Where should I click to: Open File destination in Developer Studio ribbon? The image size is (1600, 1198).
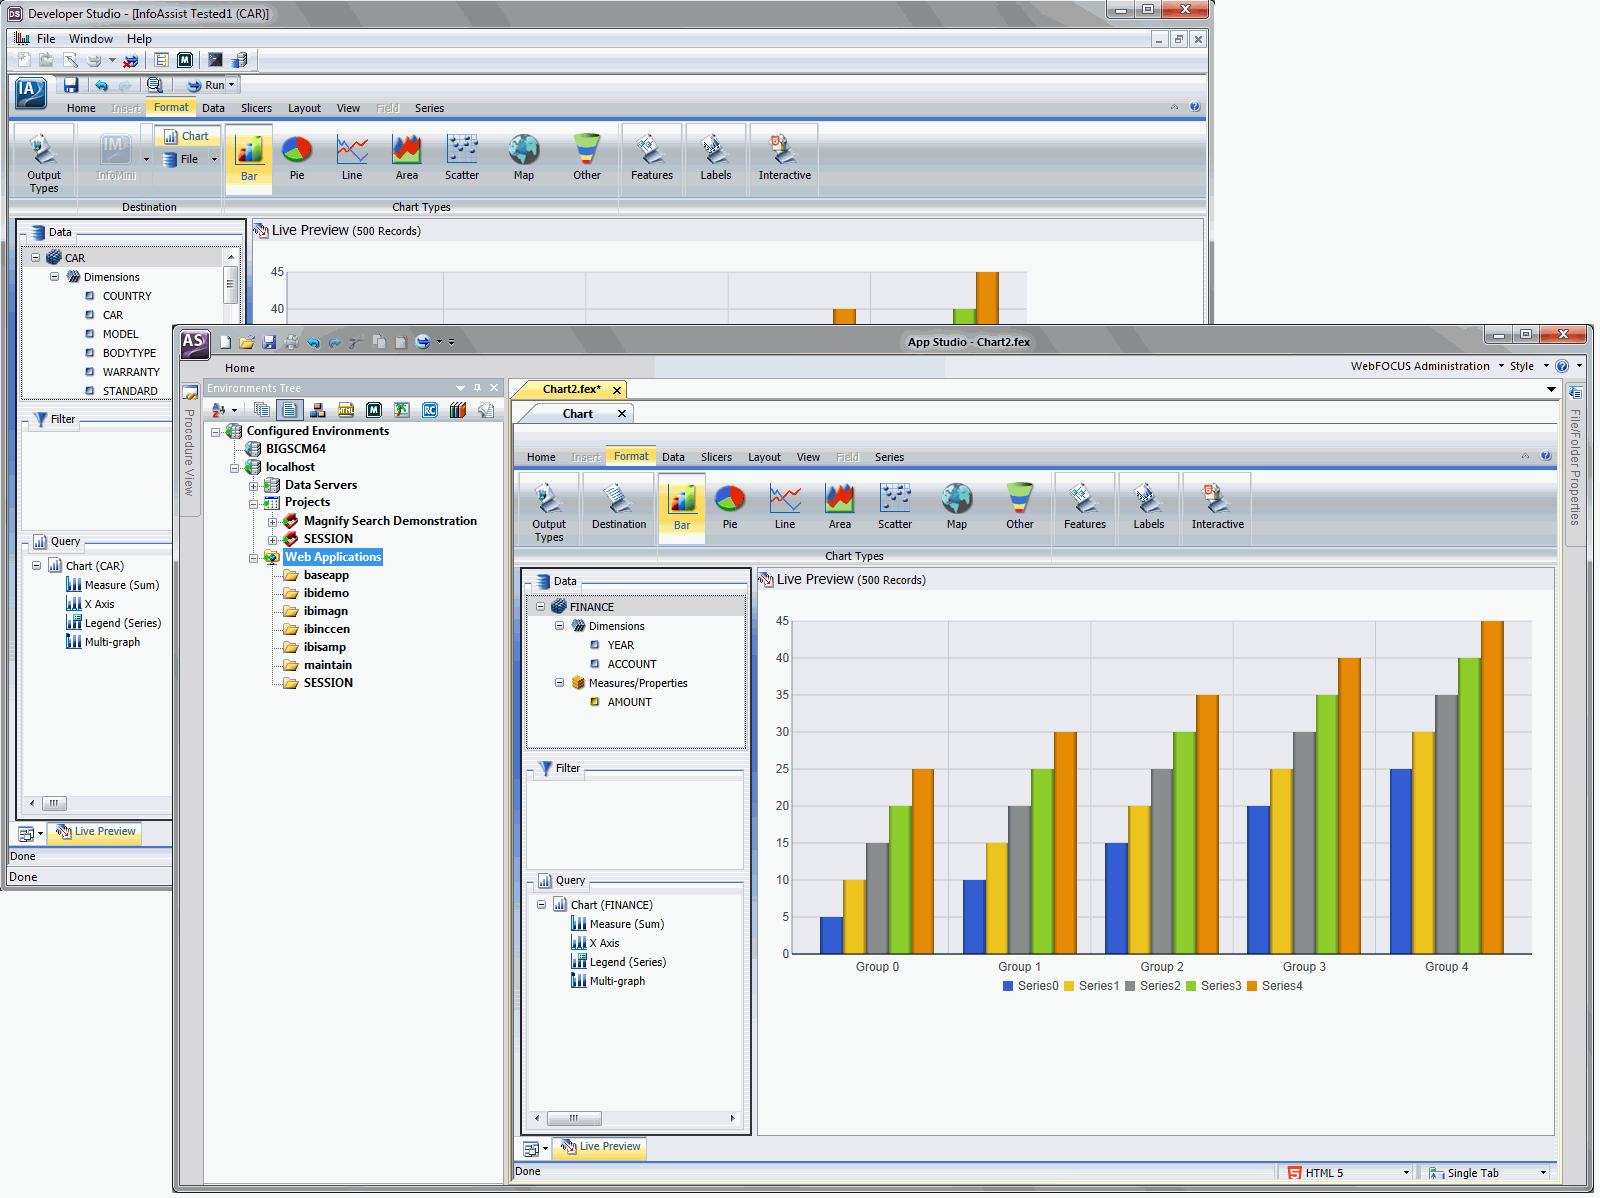point(189,159)
